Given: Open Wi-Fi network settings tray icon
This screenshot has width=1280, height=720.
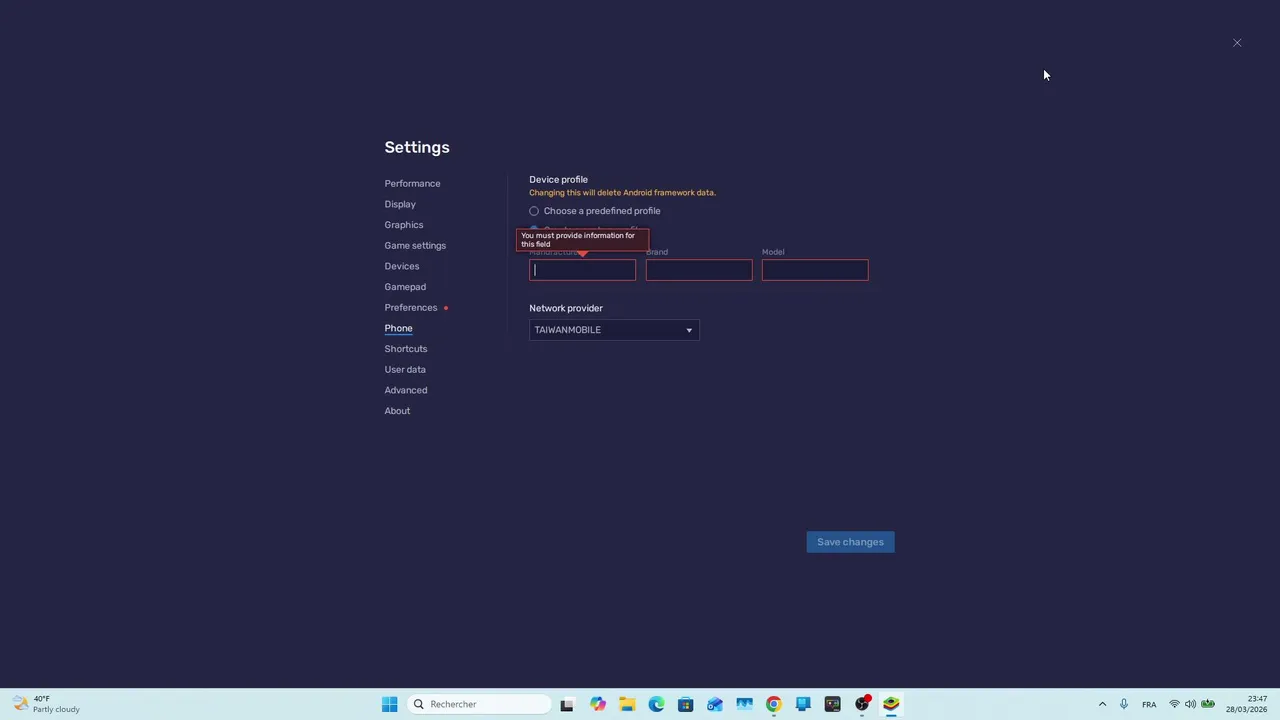Looking at the screenshot, I should pyautogui.click(x=1174, y=704).
